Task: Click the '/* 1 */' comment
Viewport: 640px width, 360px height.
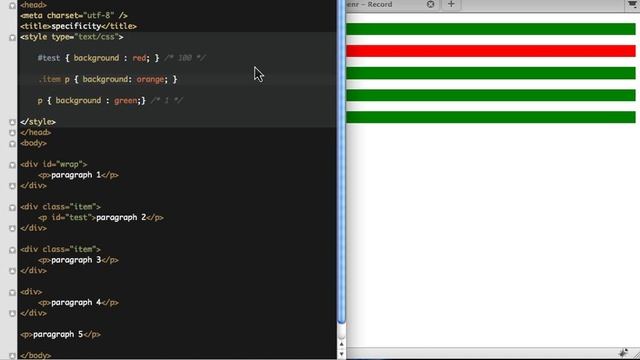Action: [167, 100]
